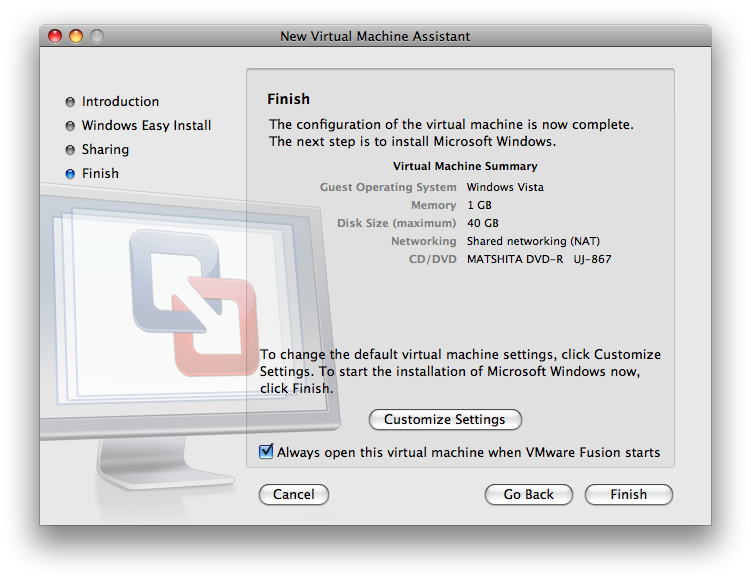Click the VMware Fusion logo on monitor
The image size is (751, 580).
tap(193, 303)
